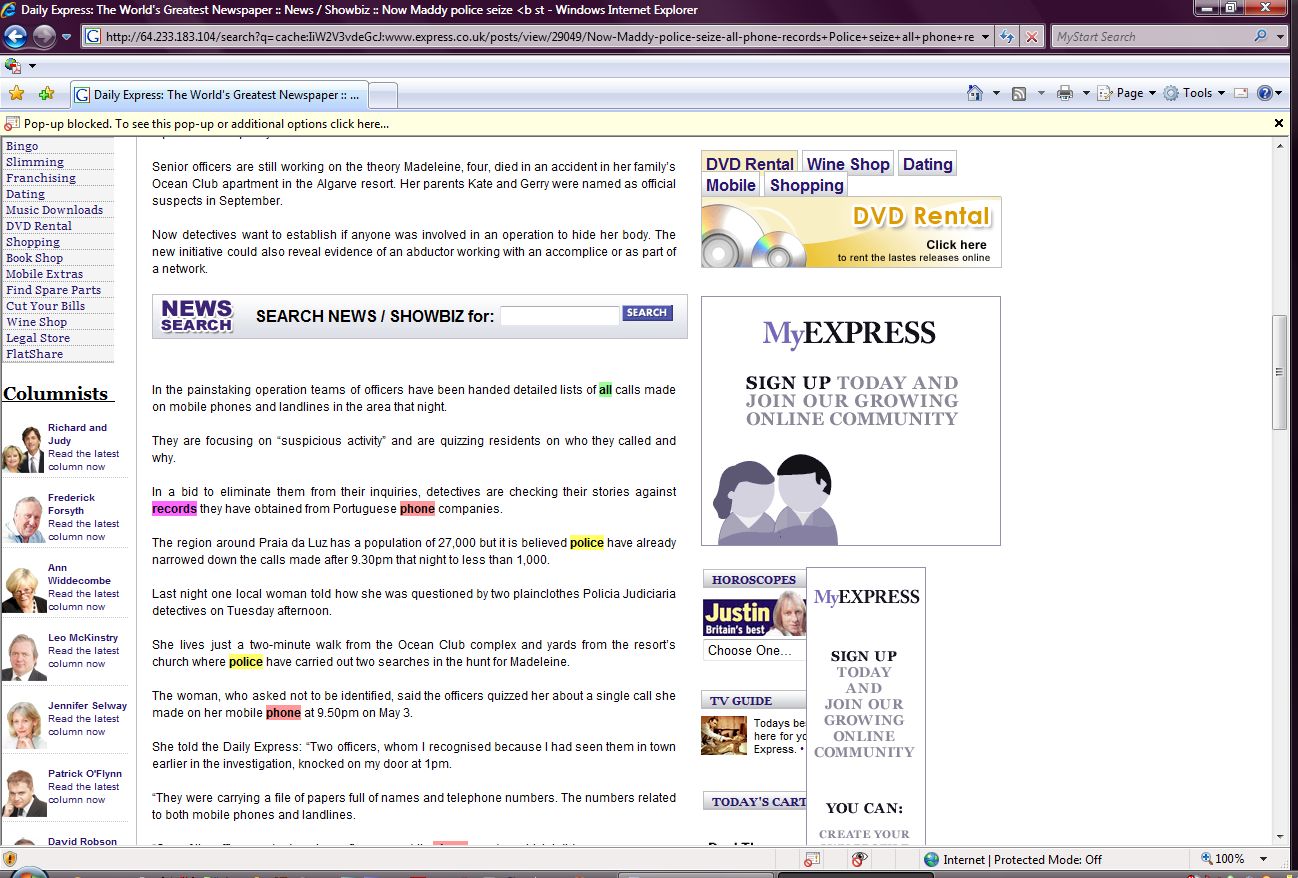Click the News Search text field
1298x878 pixels.
[560, 316]
